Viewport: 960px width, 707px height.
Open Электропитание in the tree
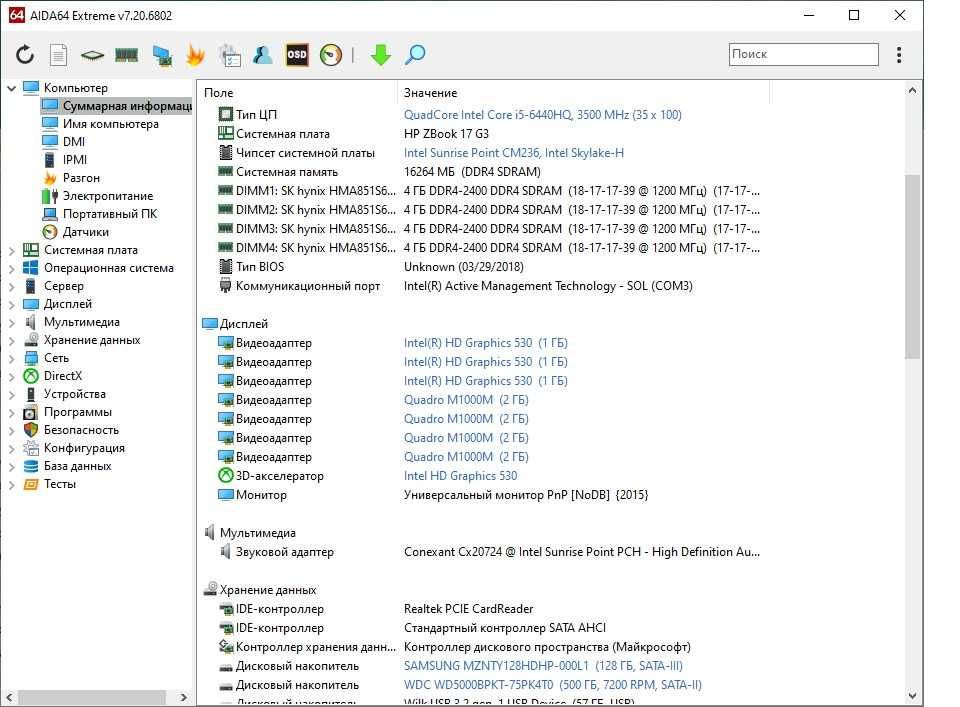point(108,196)
